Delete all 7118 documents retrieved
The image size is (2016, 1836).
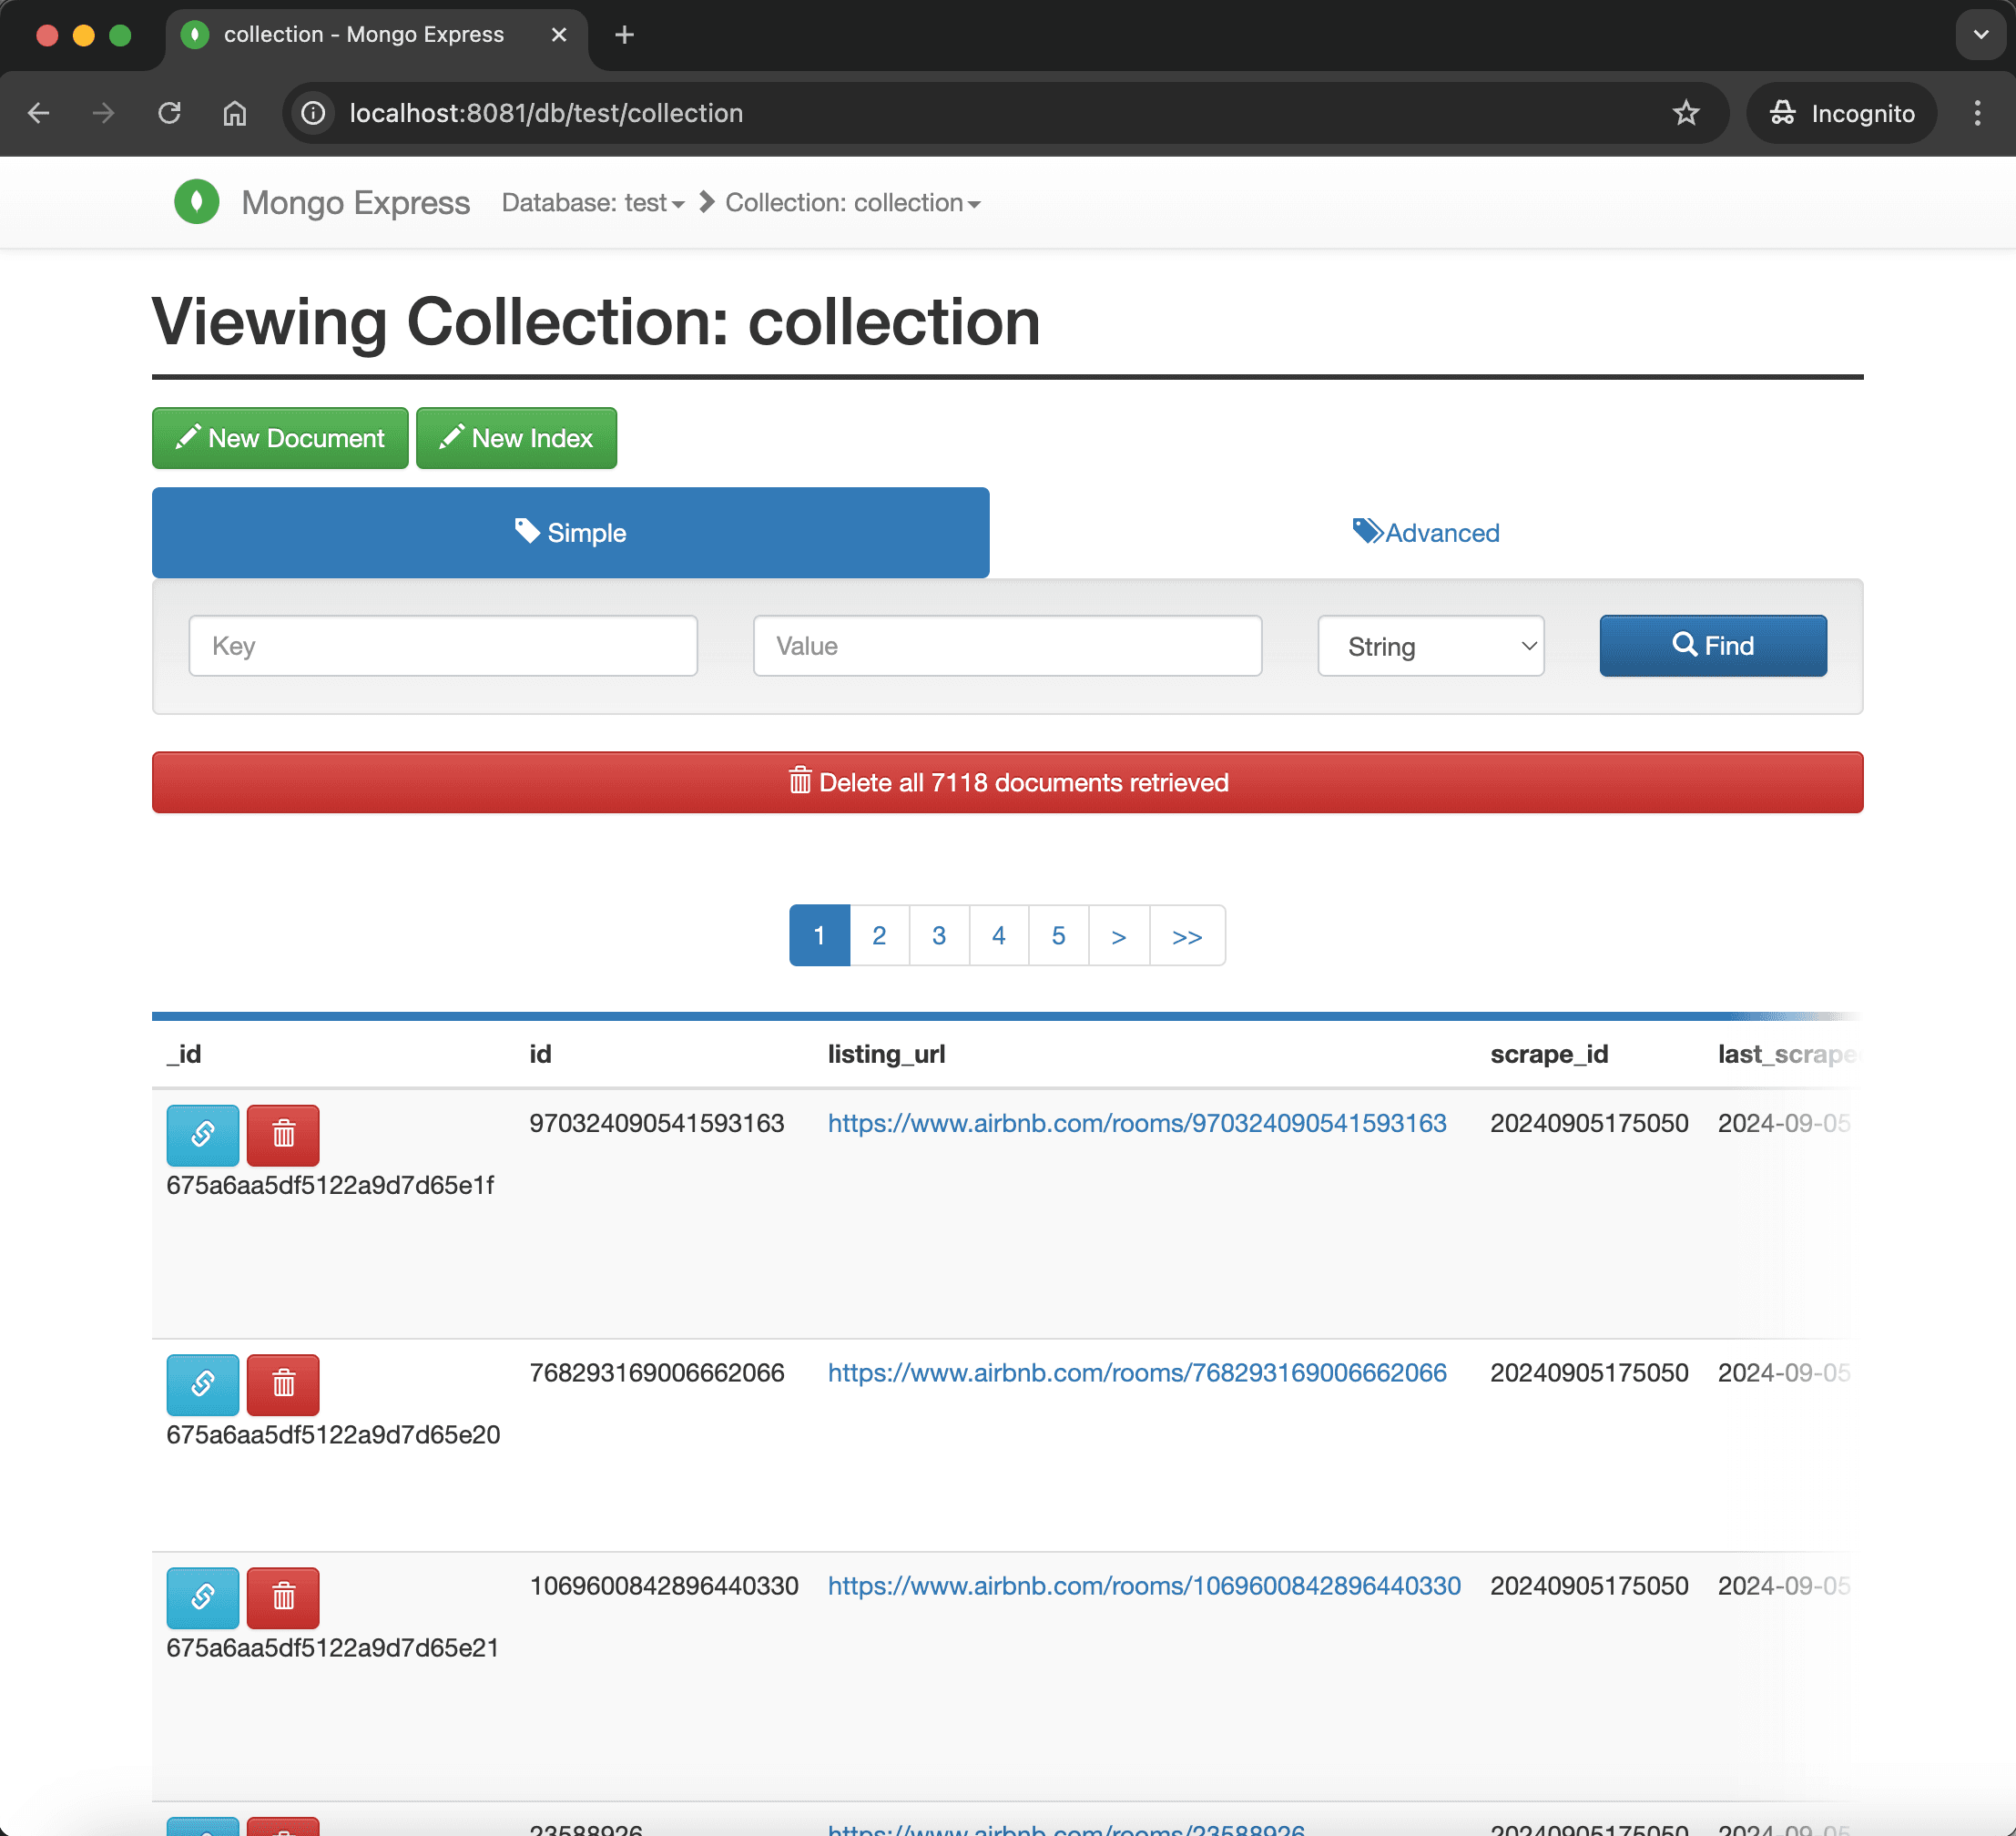click(x=1007, y=782)
